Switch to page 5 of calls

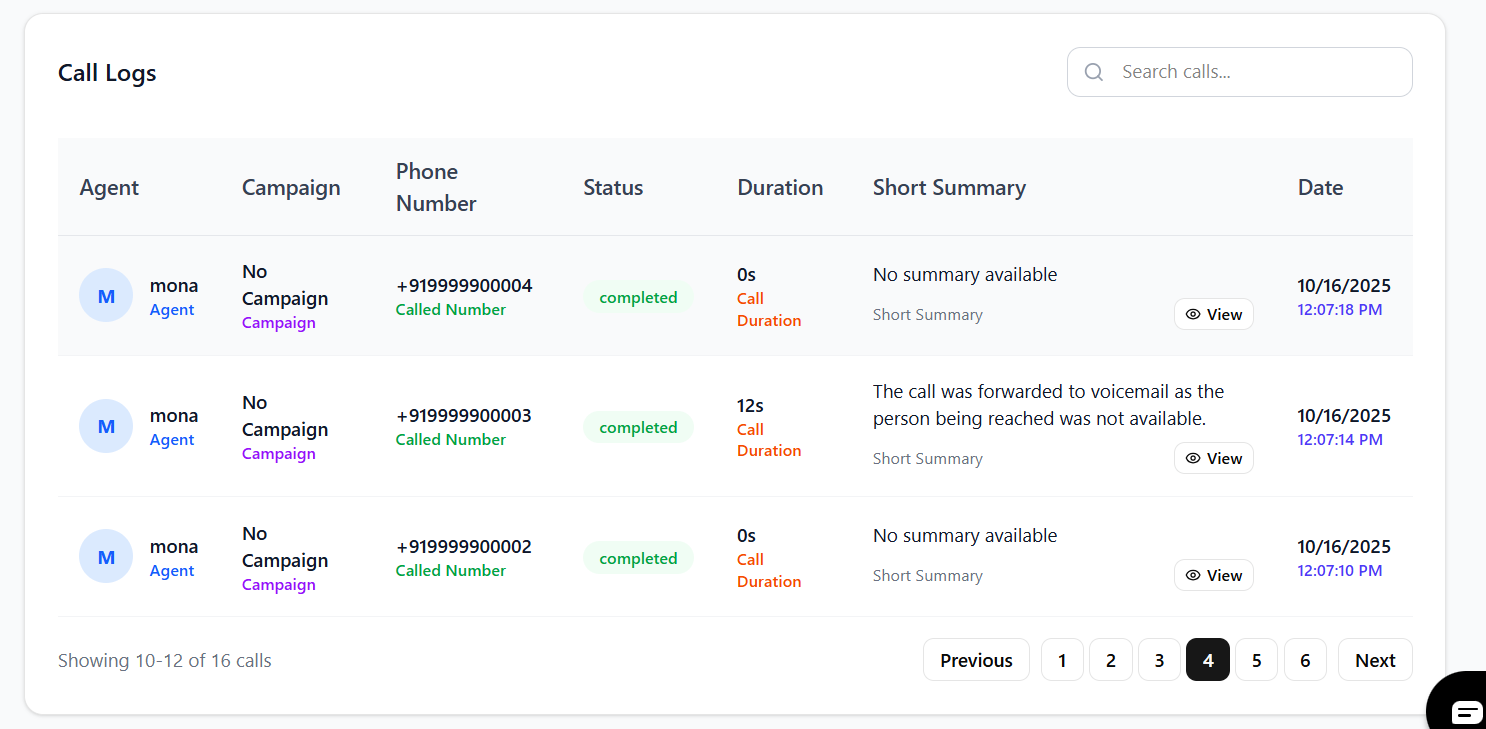point(1256,660)
